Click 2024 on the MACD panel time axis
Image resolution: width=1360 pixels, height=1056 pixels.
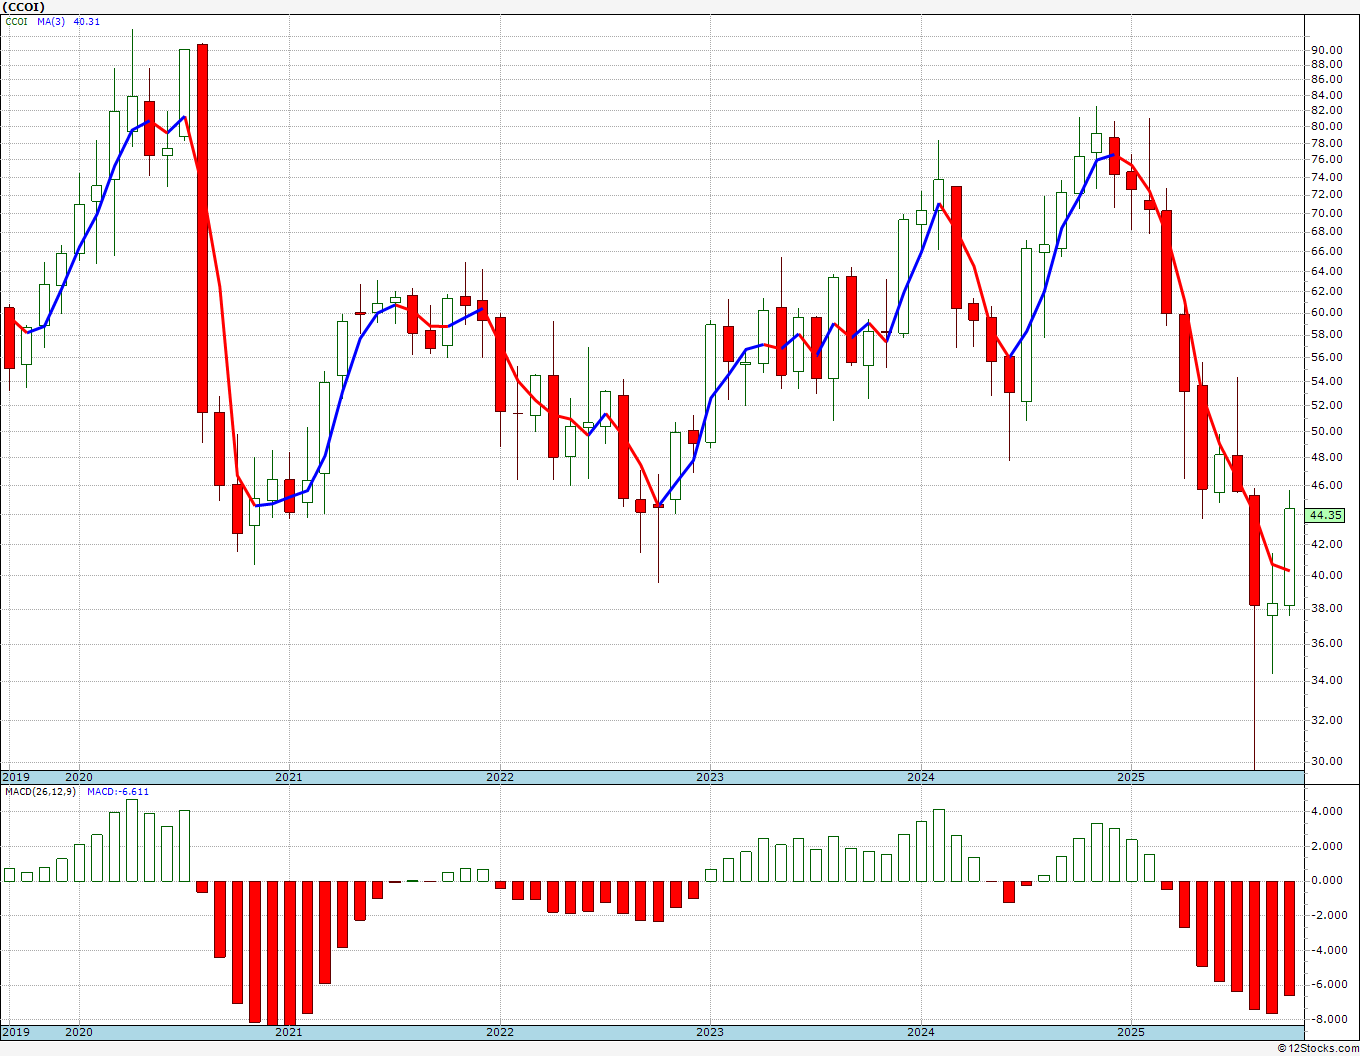[x=921, y=1032]
